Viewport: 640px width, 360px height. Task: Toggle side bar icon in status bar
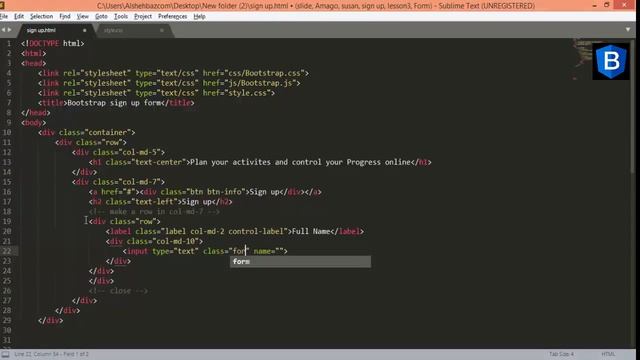pos(5,354)
